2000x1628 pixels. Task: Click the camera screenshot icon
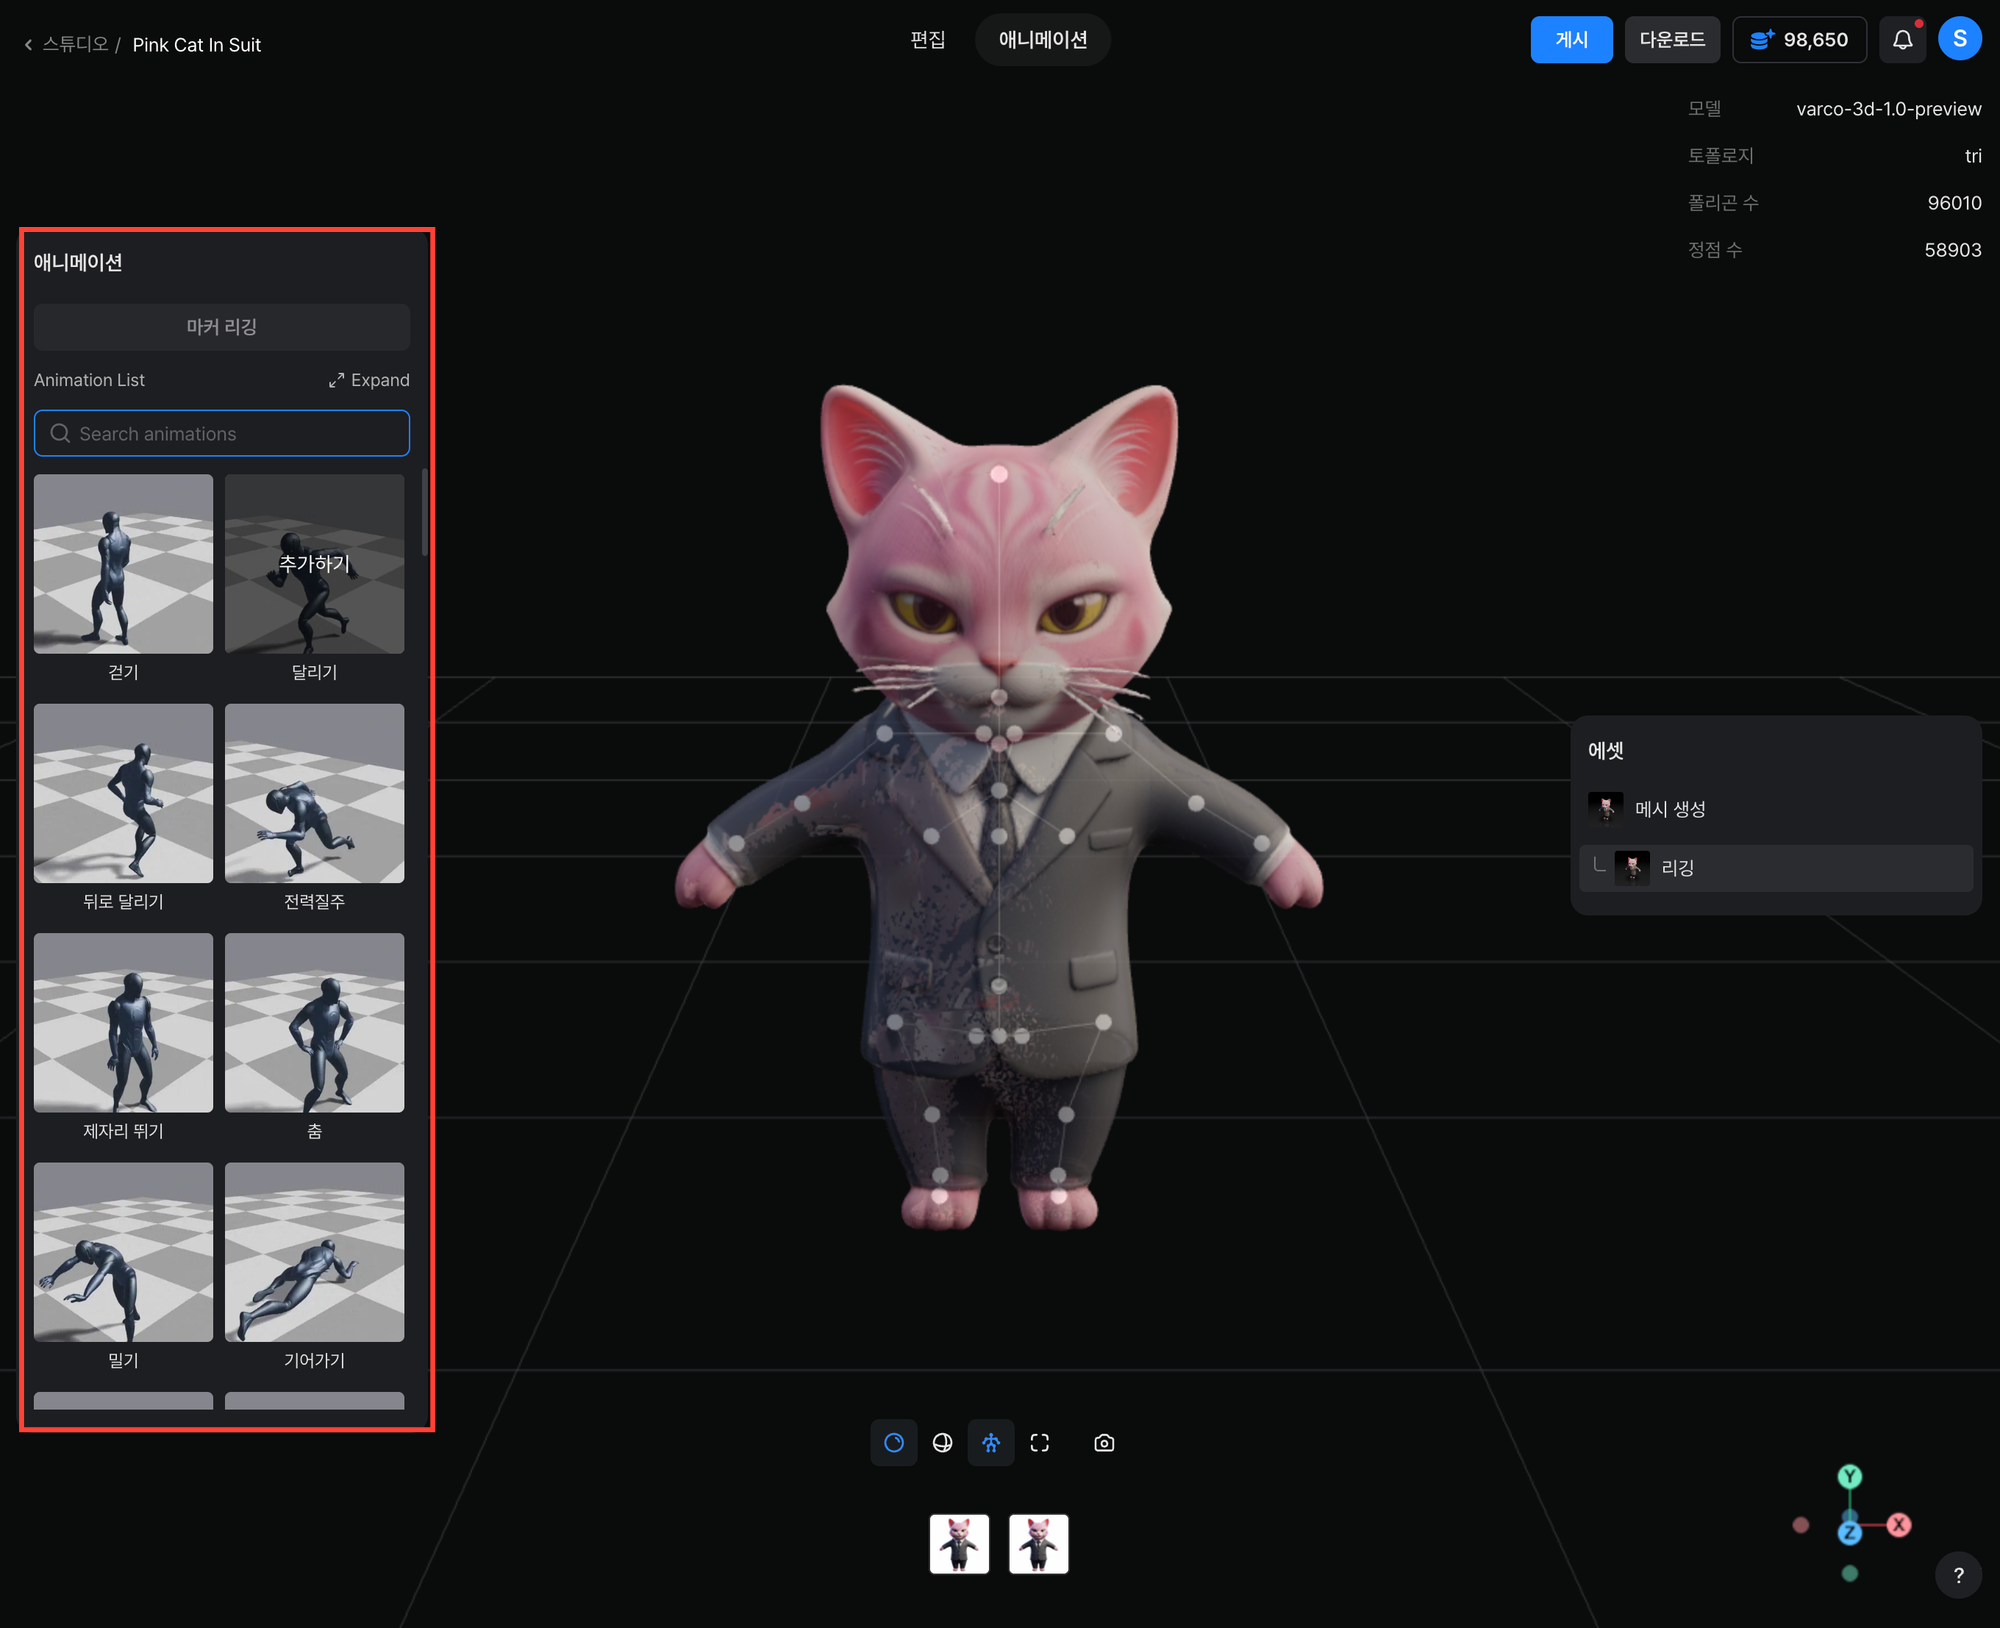pyautogui.click(x=1104, y=1442)
